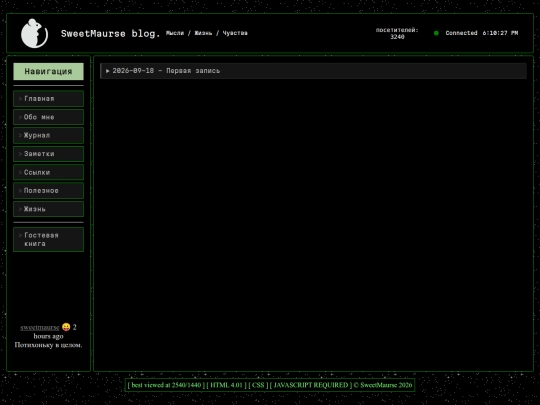Select Заметки in the sidebar
The image size is (540, 405).
click(x=48, y=154)
